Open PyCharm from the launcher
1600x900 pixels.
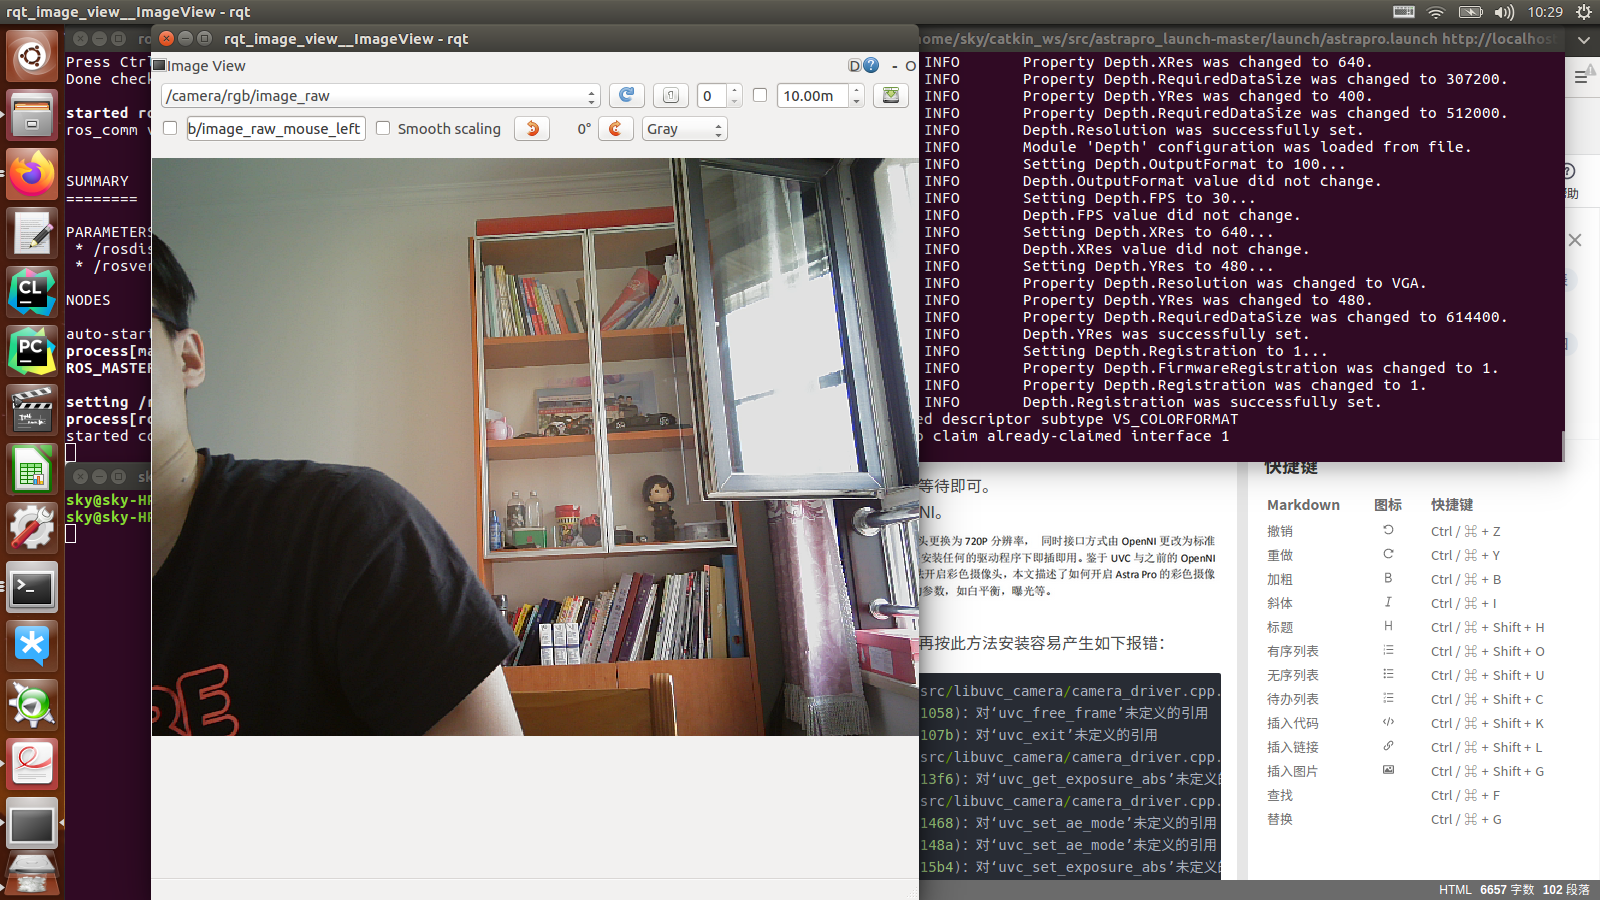coord(32,351)
